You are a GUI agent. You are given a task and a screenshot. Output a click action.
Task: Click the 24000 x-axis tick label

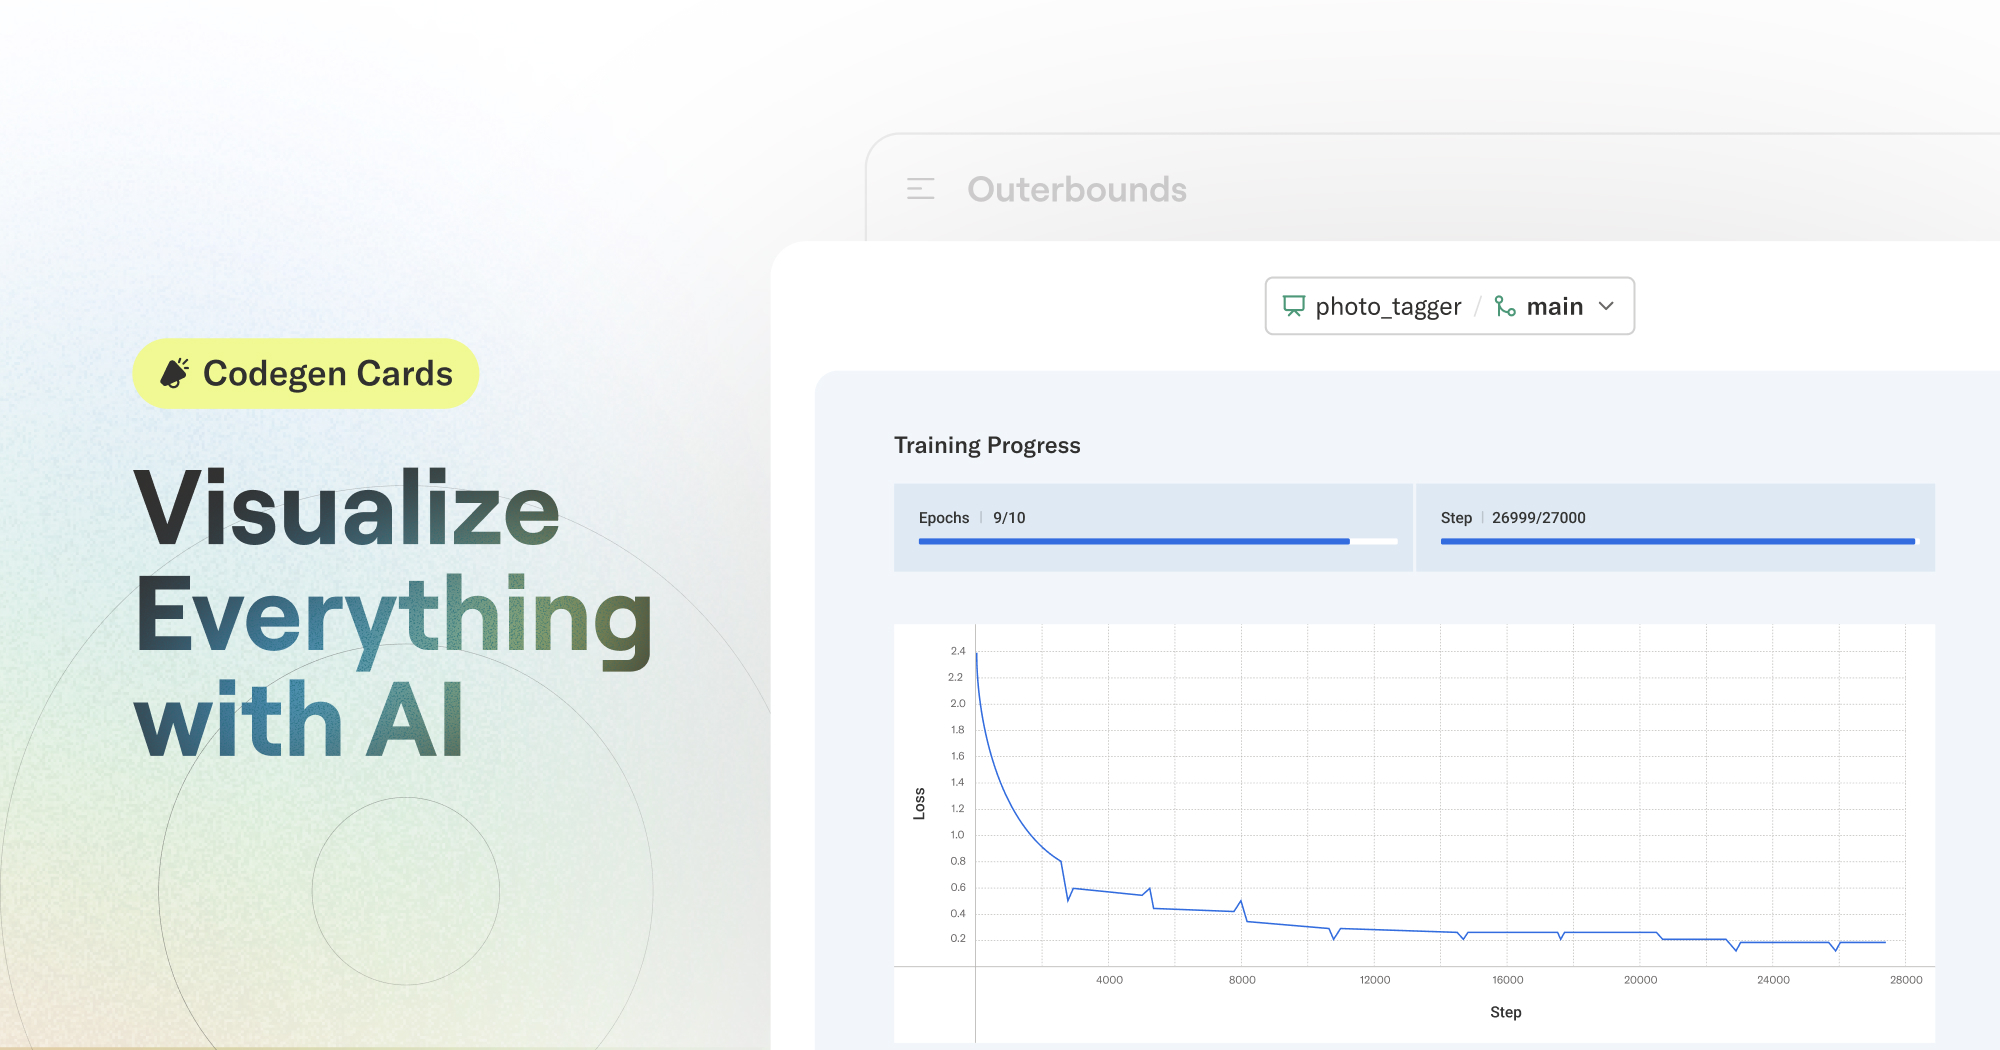1773,980
